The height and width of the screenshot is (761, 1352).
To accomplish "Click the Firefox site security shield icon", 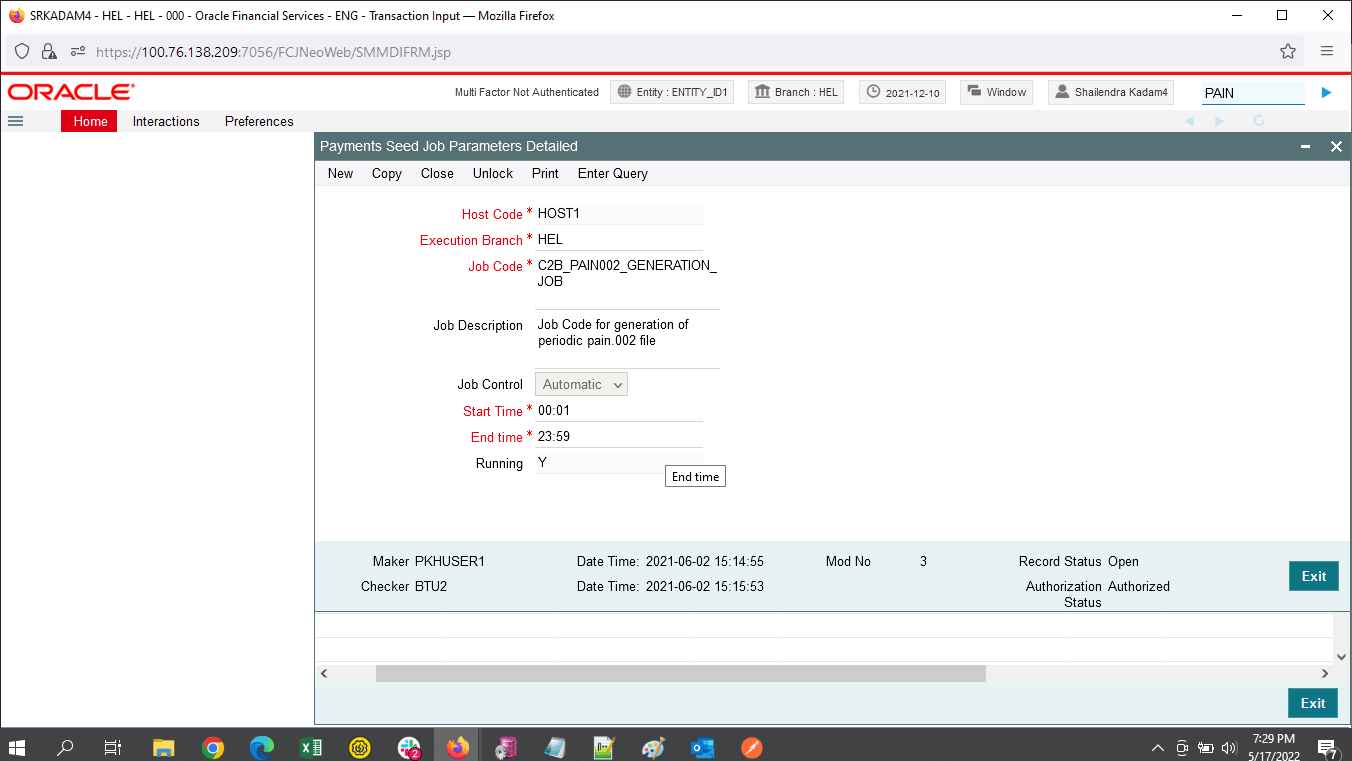I will [22, 51].
